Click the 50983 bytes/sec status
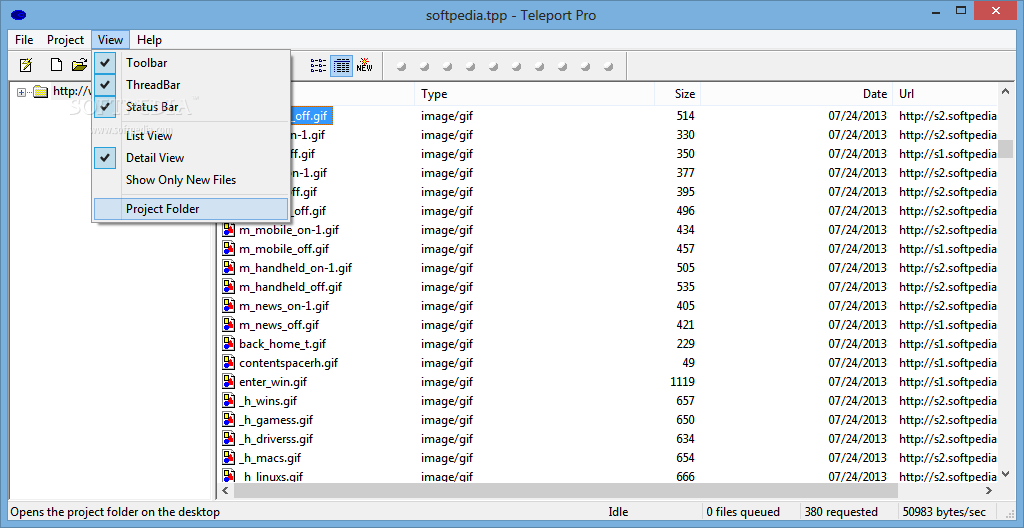The height and width of the screenshot is (528, 1024). click(943, 512)
